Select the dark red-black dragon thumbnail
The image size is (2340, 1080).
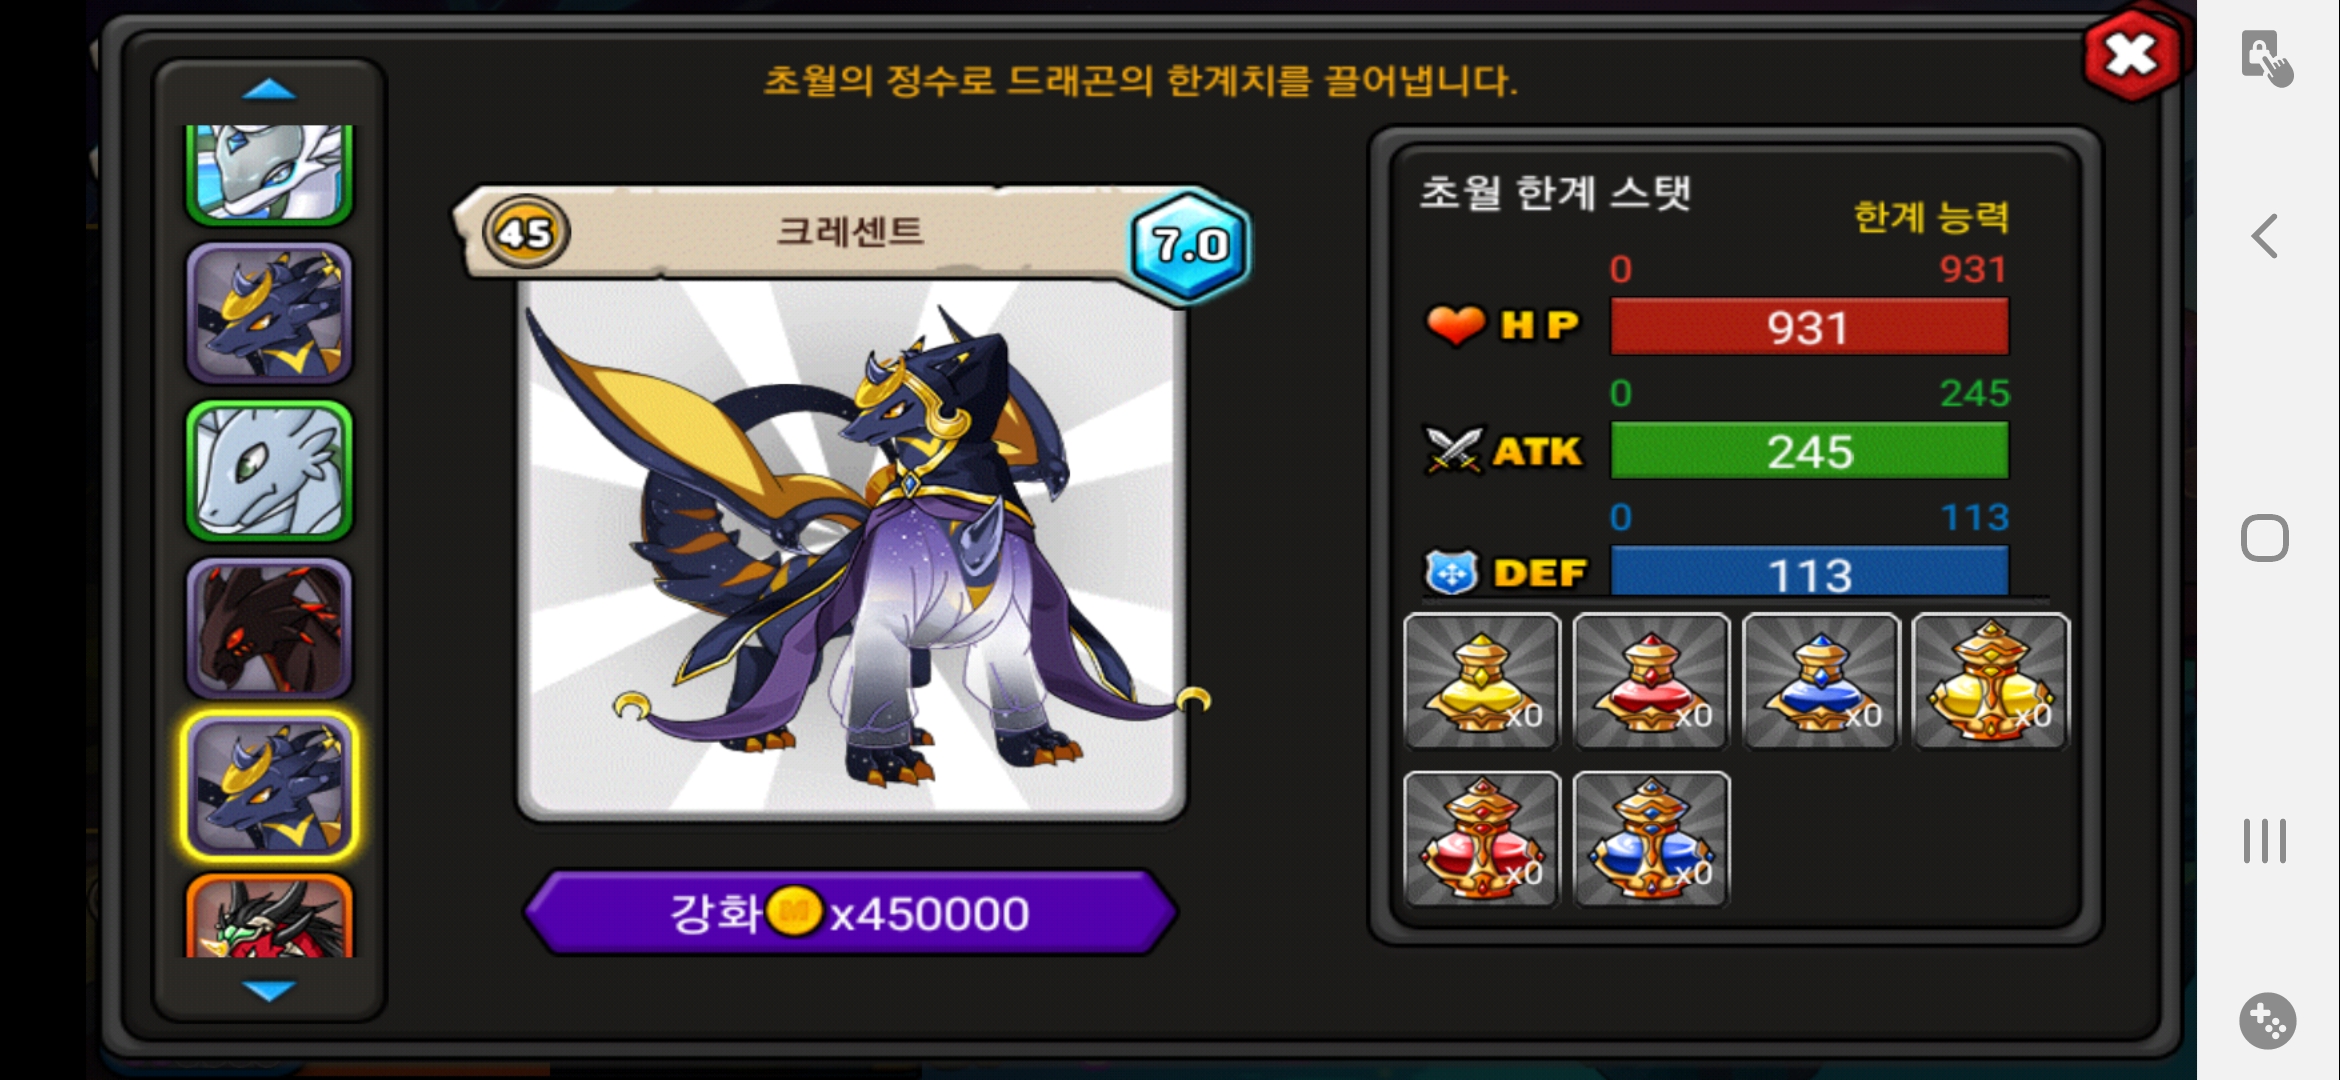coord(269,628)
